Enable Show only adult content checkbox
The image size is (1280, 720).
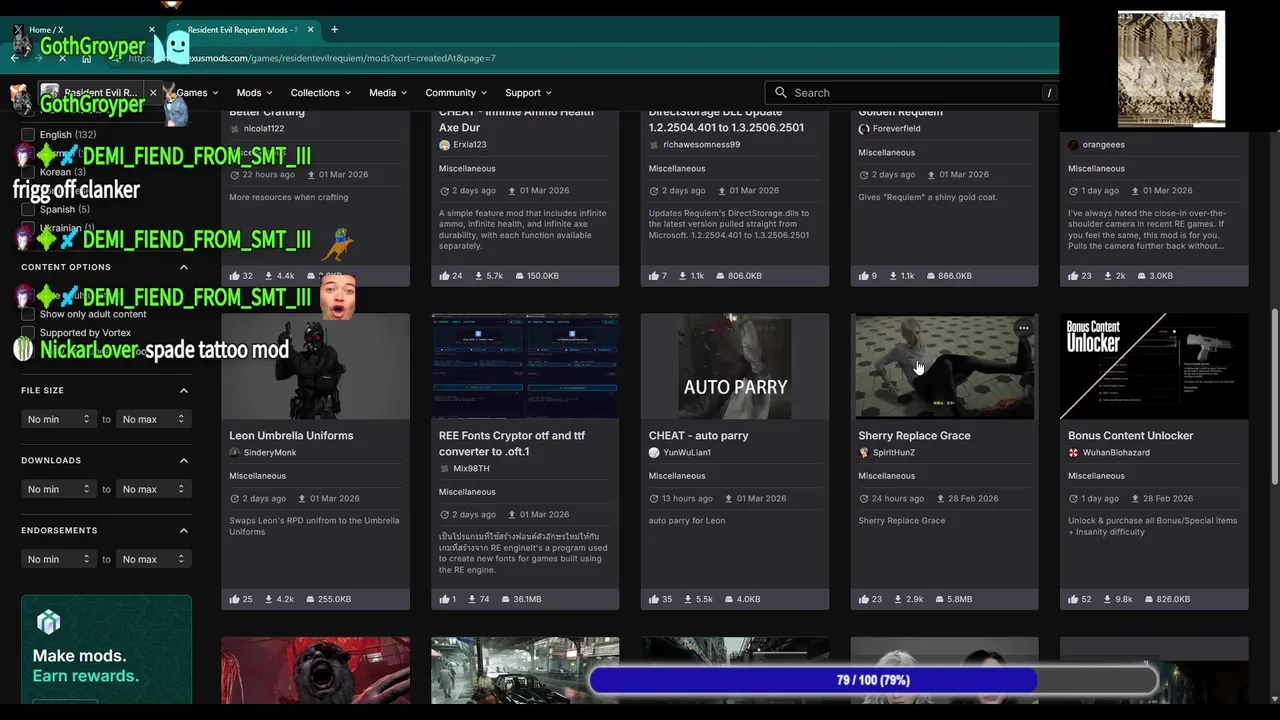[28, 314]
